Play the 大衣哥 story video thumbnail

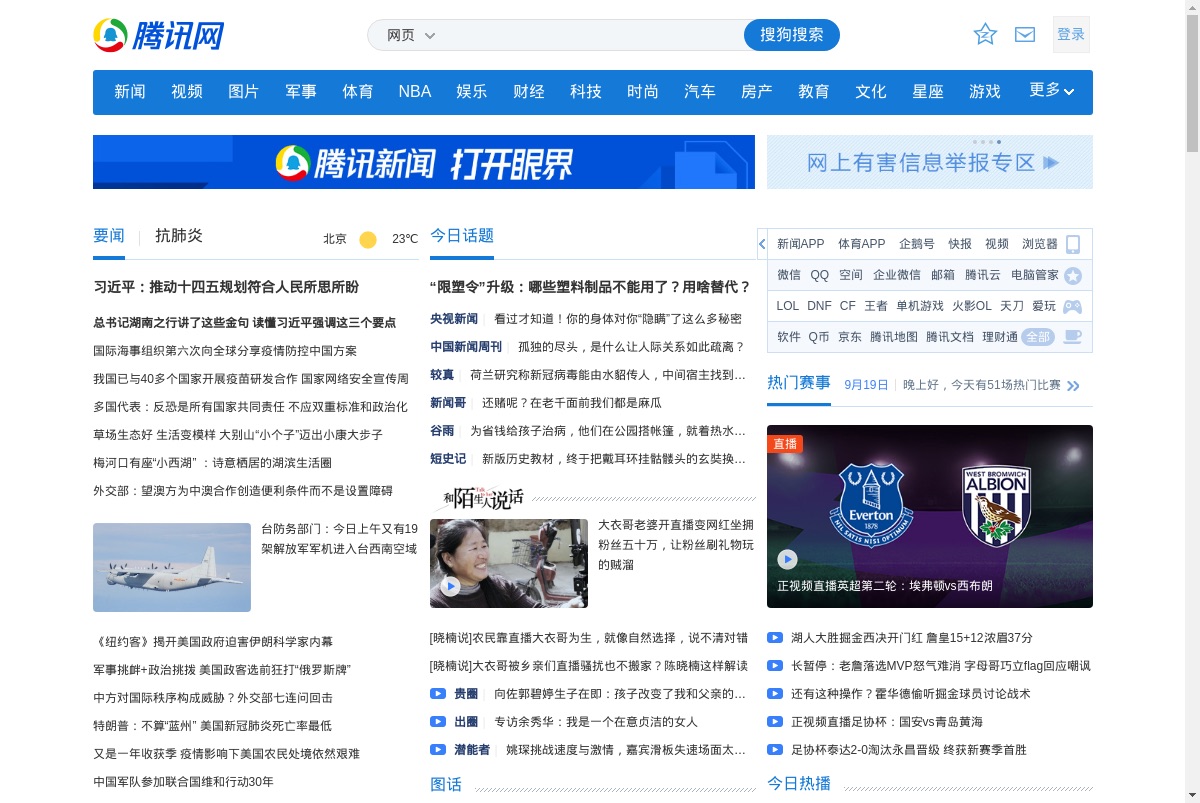451,586
